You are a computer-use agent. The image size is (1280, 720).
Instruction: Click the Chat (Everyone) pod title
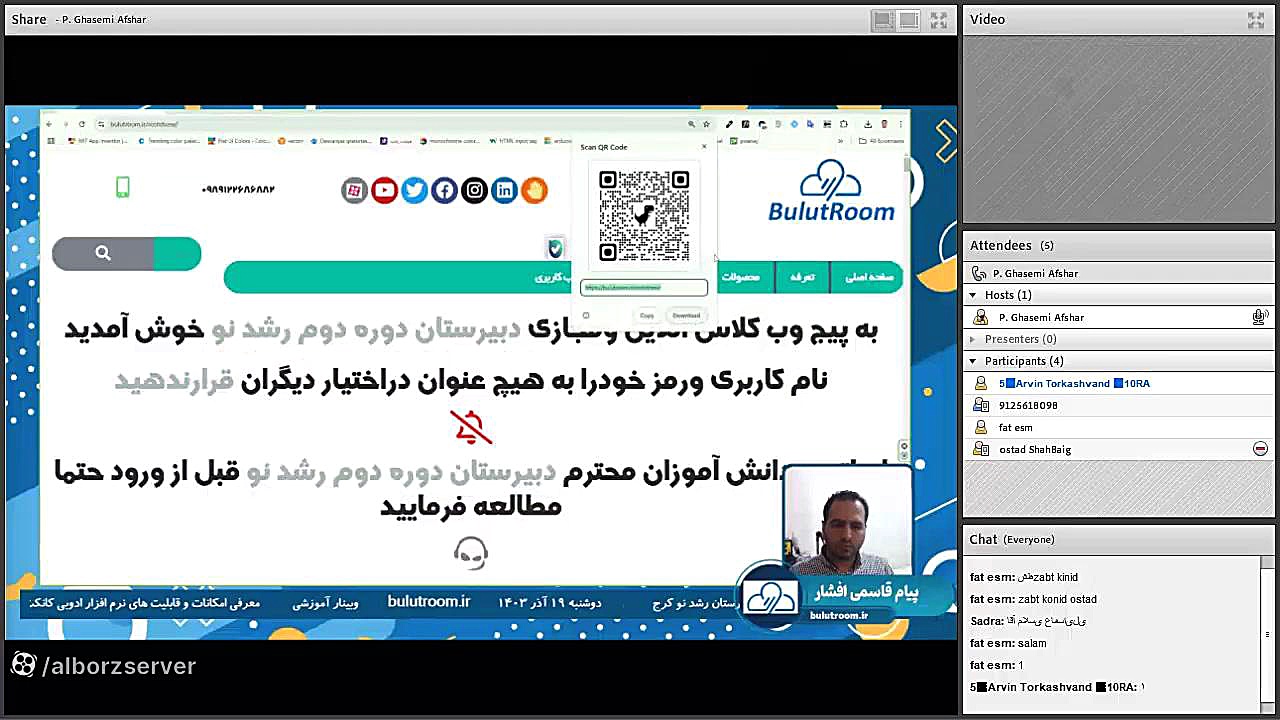tap(1012, 539)
